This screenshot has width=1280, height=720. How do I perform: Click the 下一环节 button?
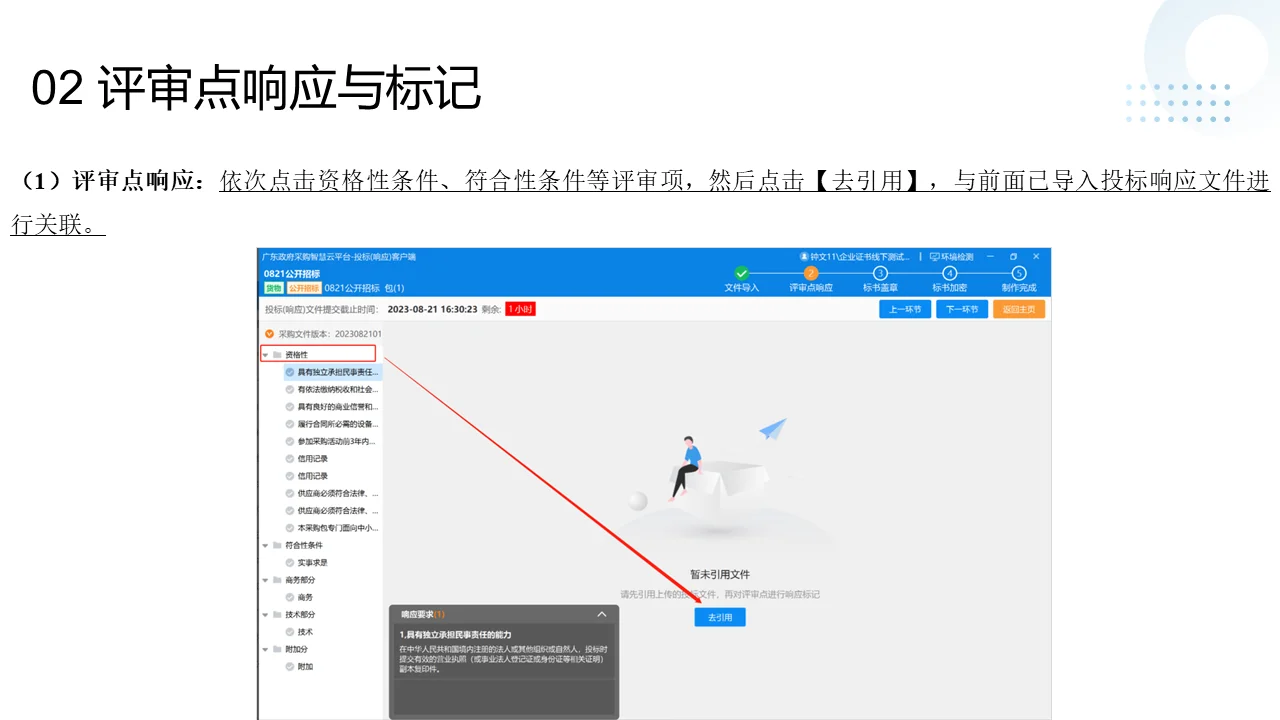(x=961, y=309)
